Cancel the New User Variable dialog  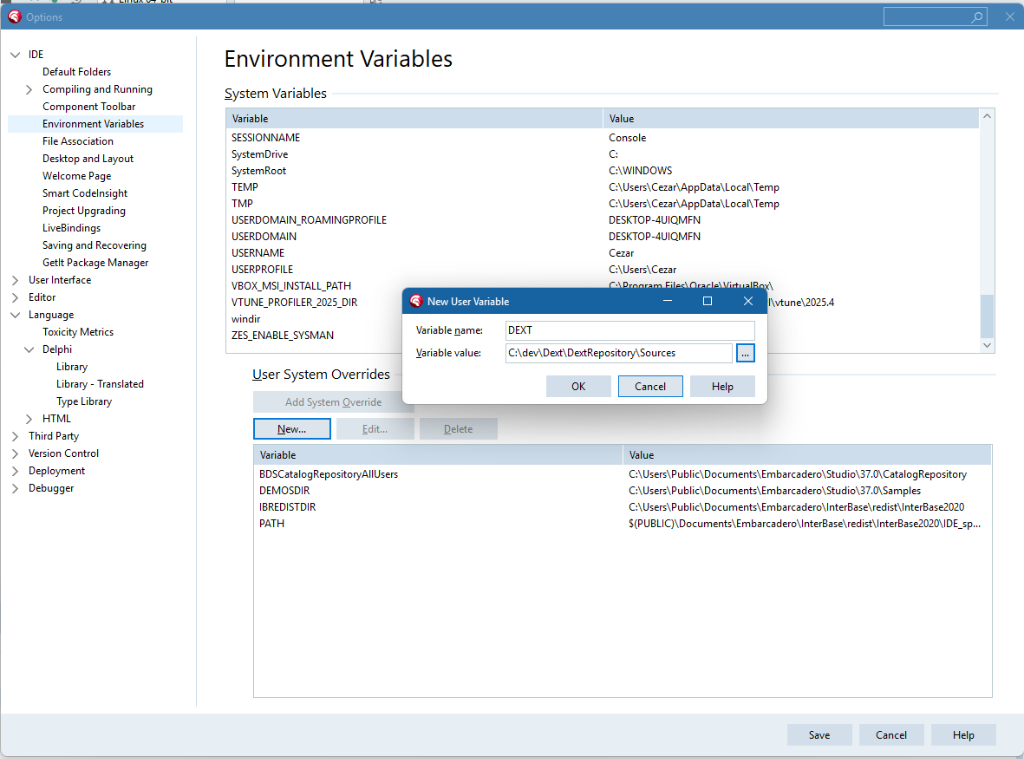650,386
